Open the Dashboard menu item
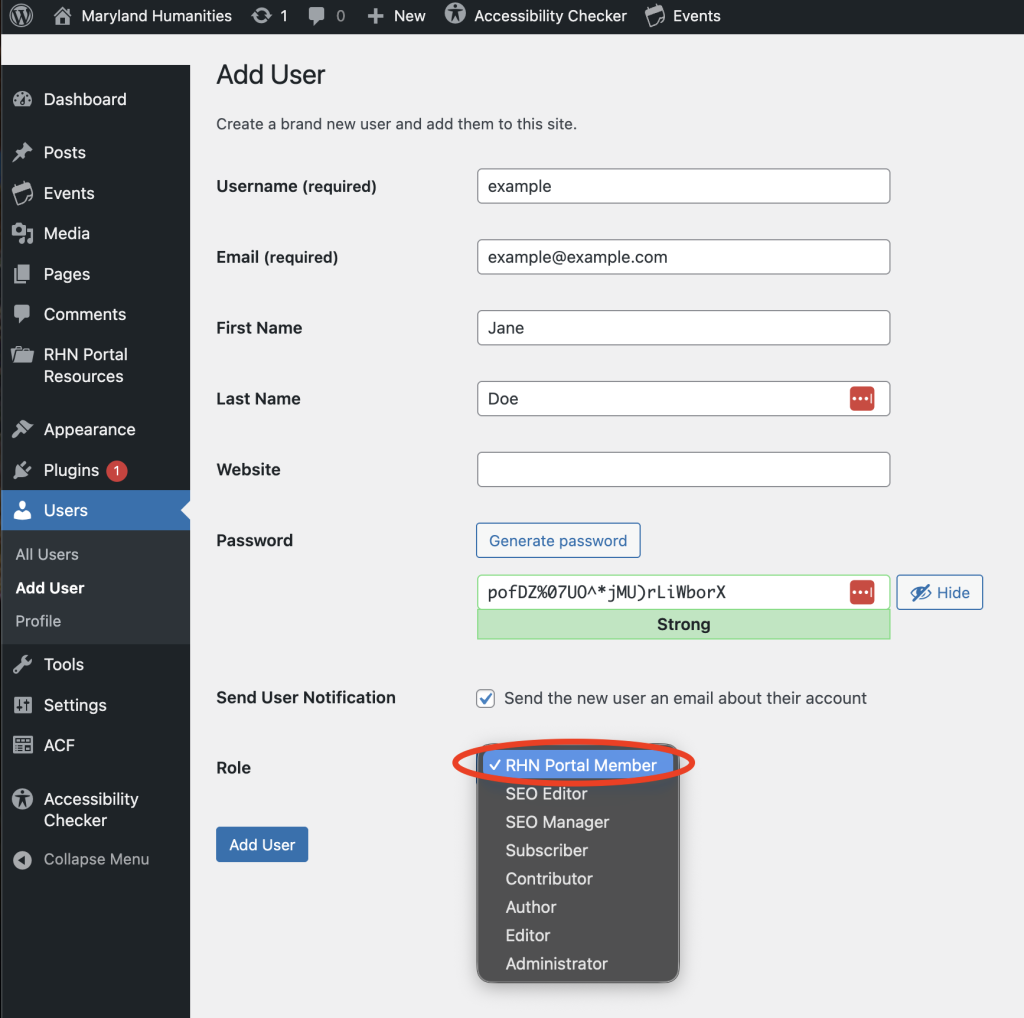1024x1018 pixels. (95, 99)
